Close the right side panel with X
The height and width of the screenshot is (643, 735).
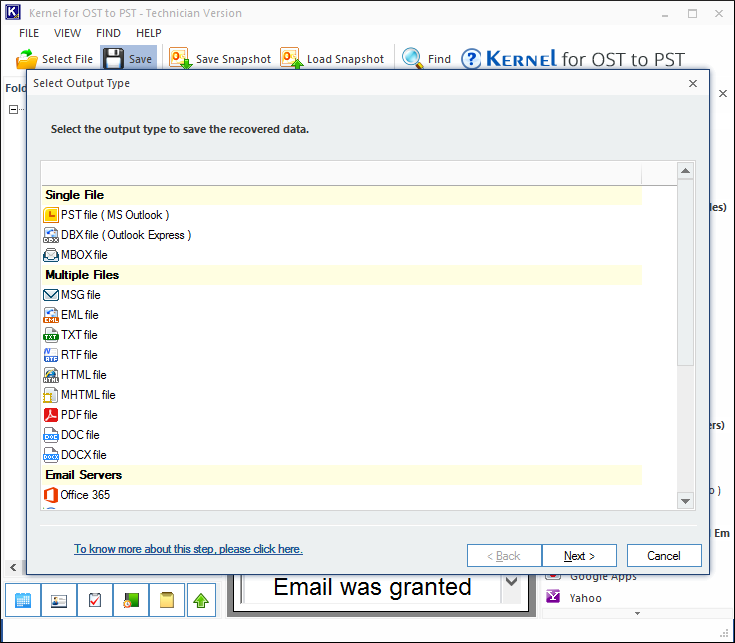pos(723,93)
